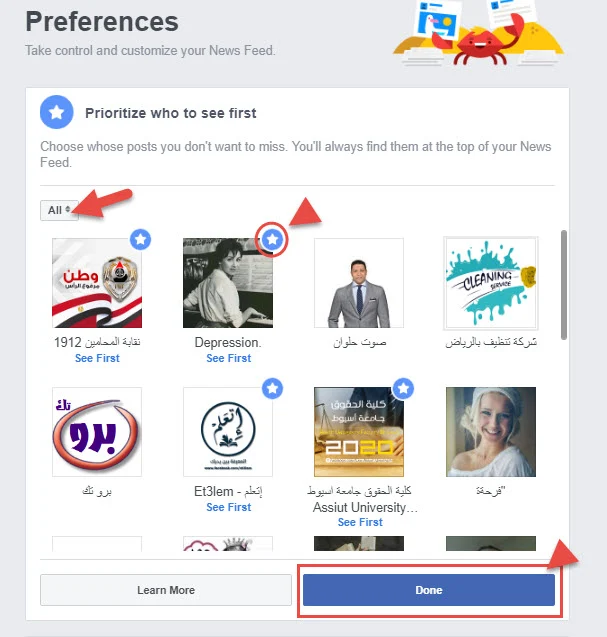Toggle star badge on the 1912 lawyers page
Screen dimensions: 607x637
point(141,239)
